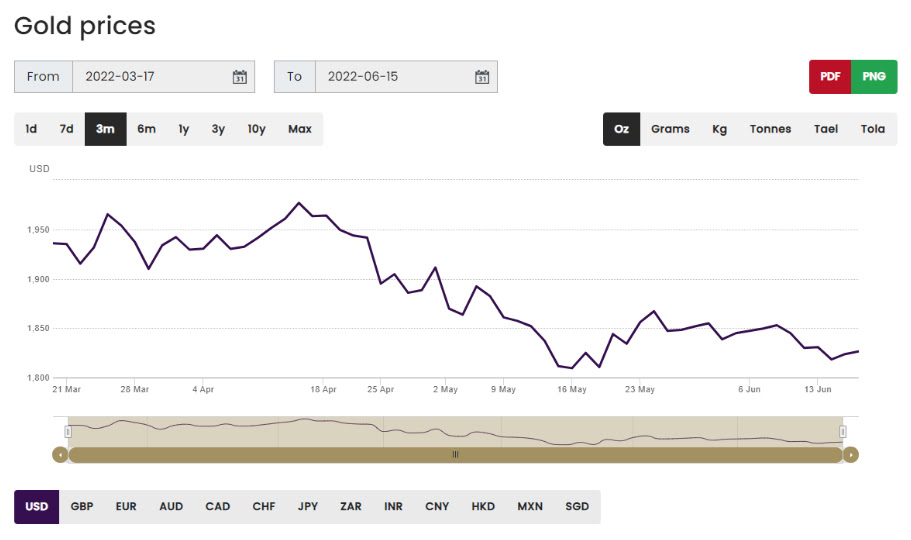Select the Kg weight unit
This screenshot has width=911, height=540.
(x=719, y=129)
